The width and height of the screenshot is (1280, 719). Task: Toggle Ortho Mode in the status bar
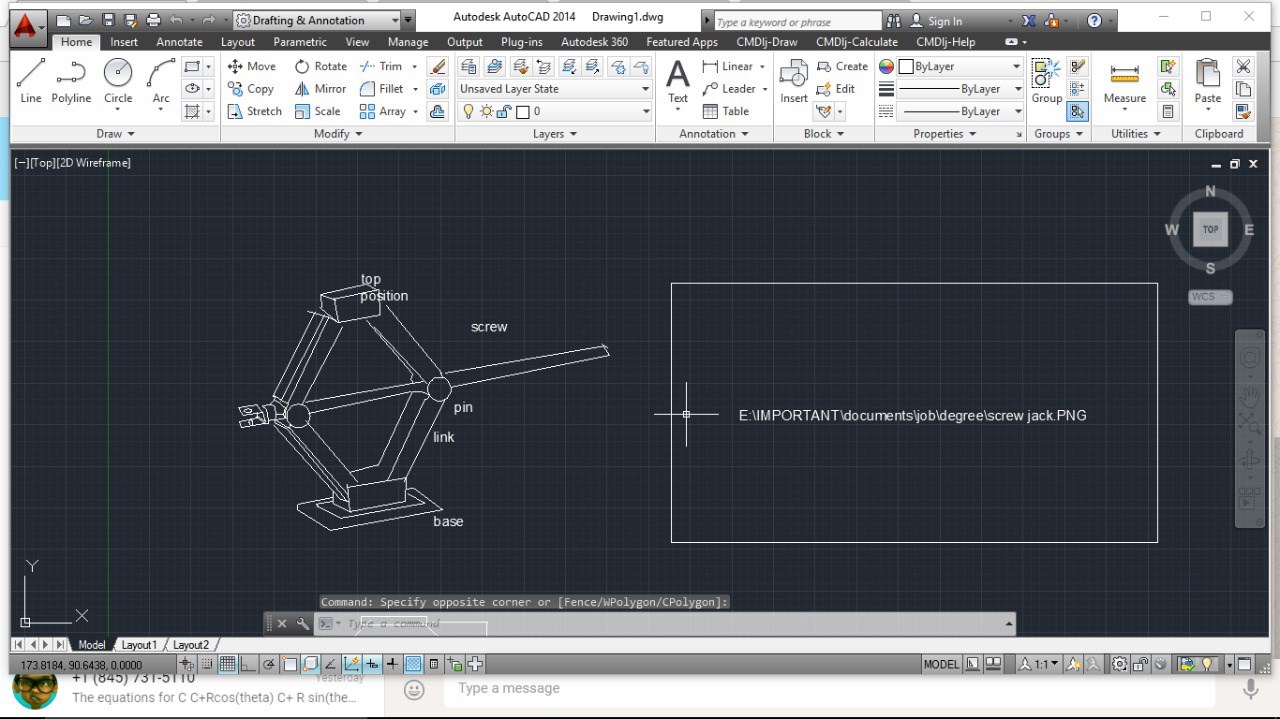click(x=248, y=663)
